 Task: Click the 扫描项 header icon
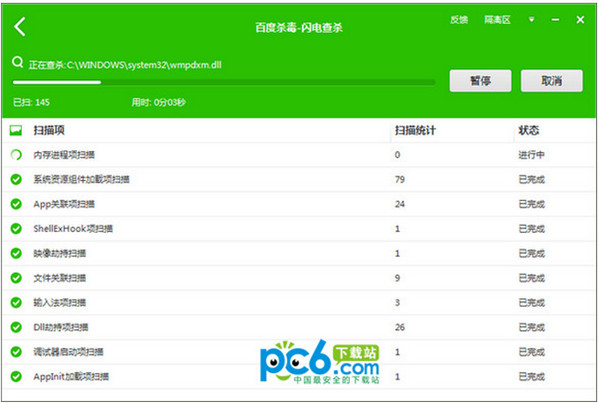tap(16, 130)
